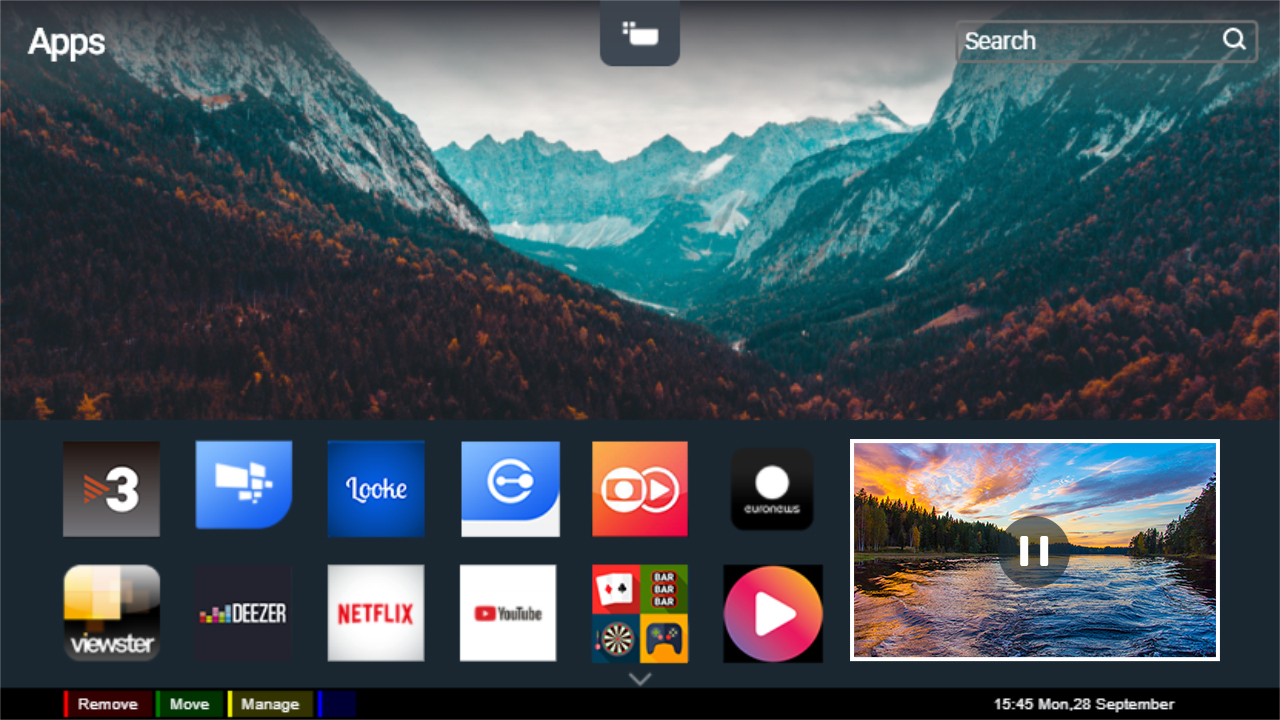The width and height of the screenshot is (1280, 720).
Task: Open the YouTube app
Action: [x=508, y=612]
